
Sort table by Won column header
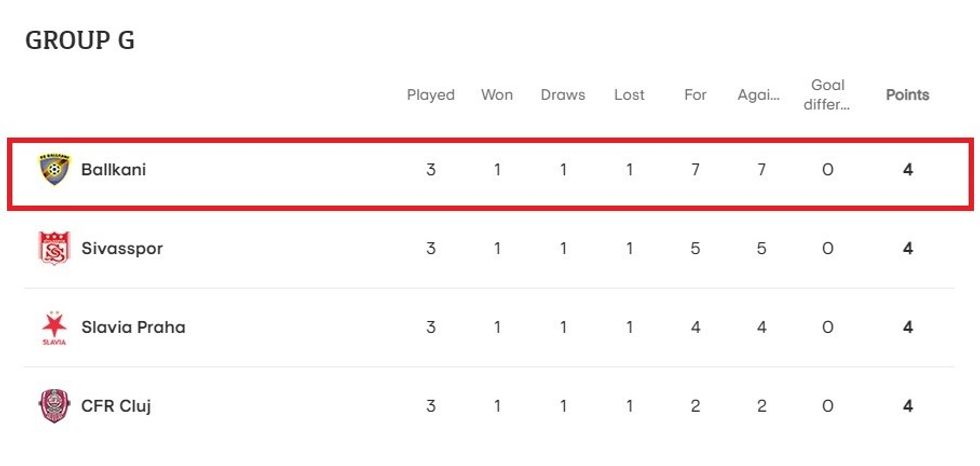497,95
